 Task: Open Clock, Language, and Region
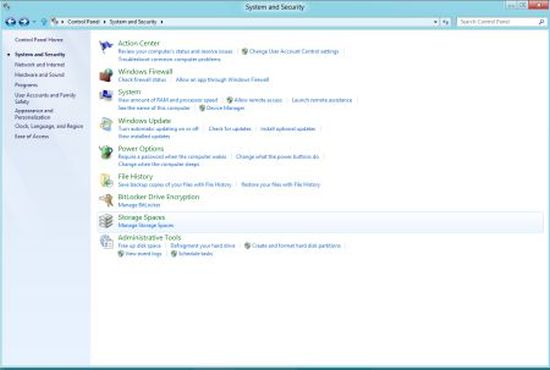[x=49, y=126]
